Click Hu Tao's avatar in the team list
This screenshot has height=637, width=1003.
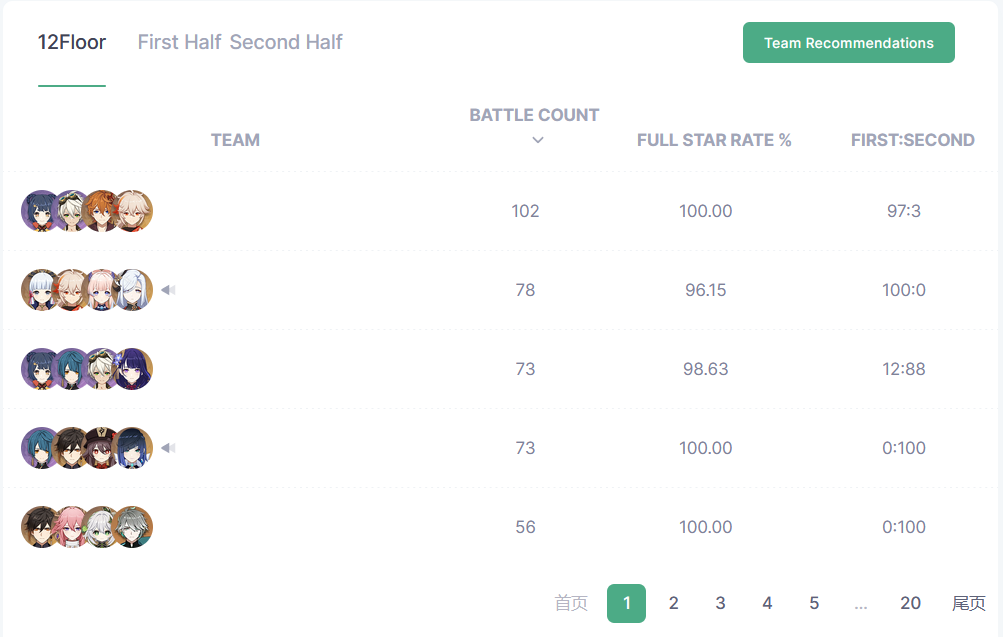102,448
